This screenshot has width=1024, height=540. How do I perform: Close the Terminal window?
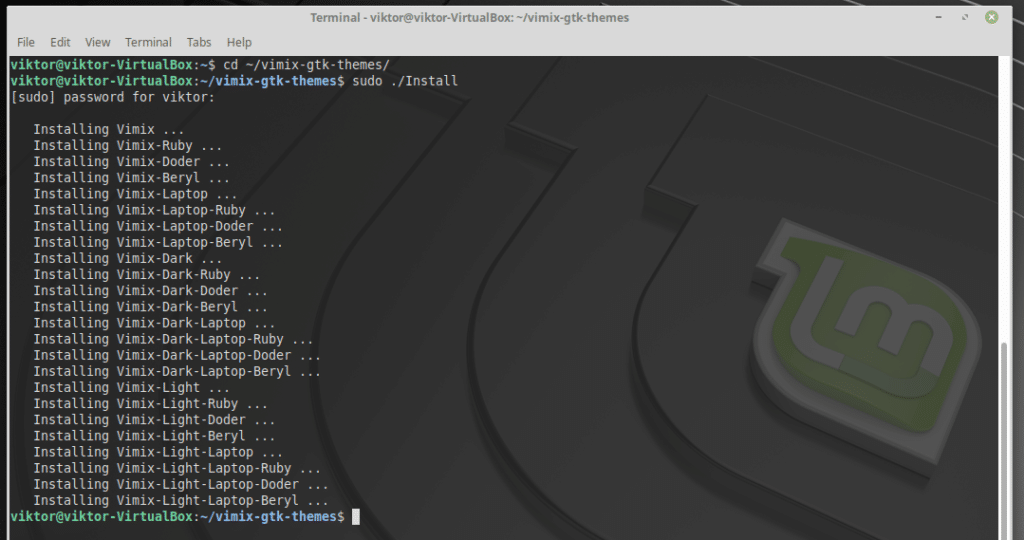[x=991, y=17]
